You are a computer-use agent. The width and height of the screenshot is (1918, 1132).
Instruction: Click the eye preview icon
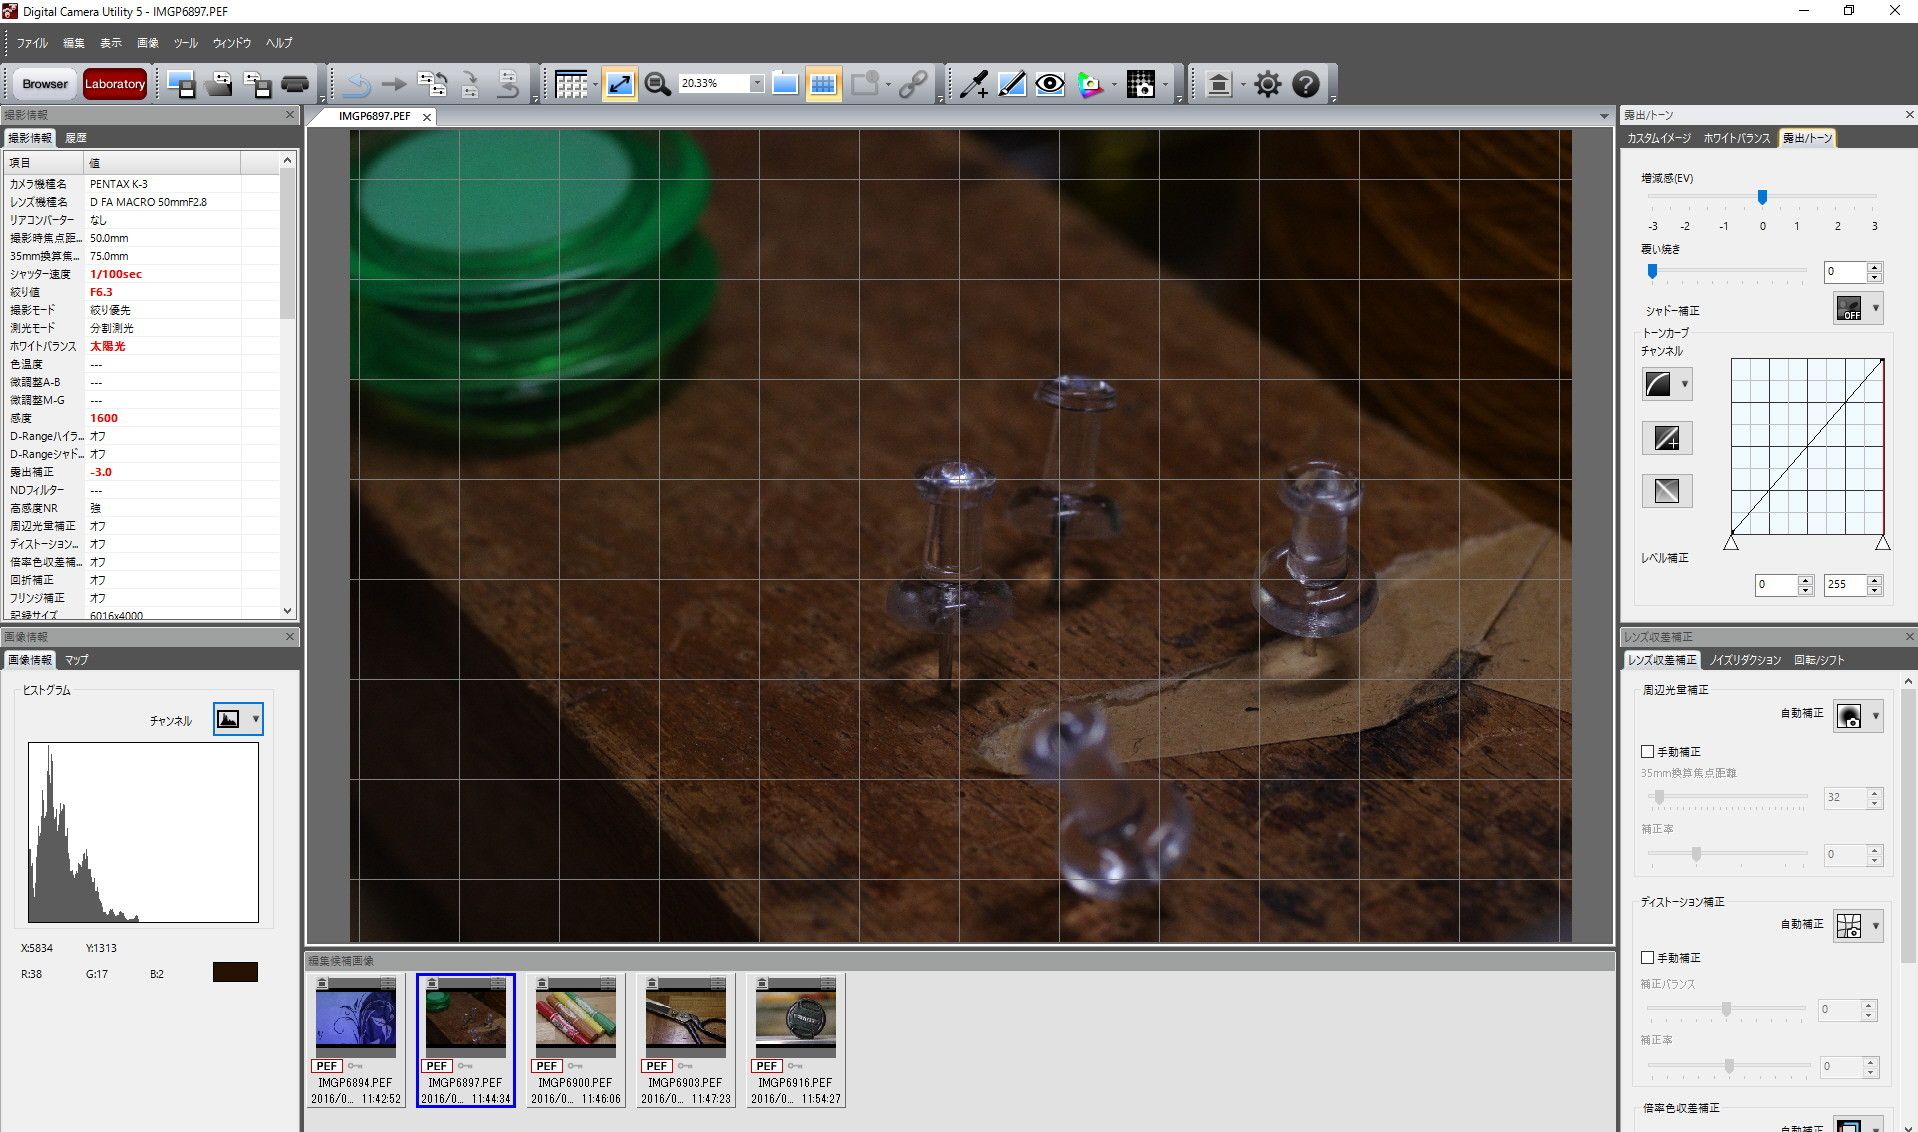coord(1049,84)
